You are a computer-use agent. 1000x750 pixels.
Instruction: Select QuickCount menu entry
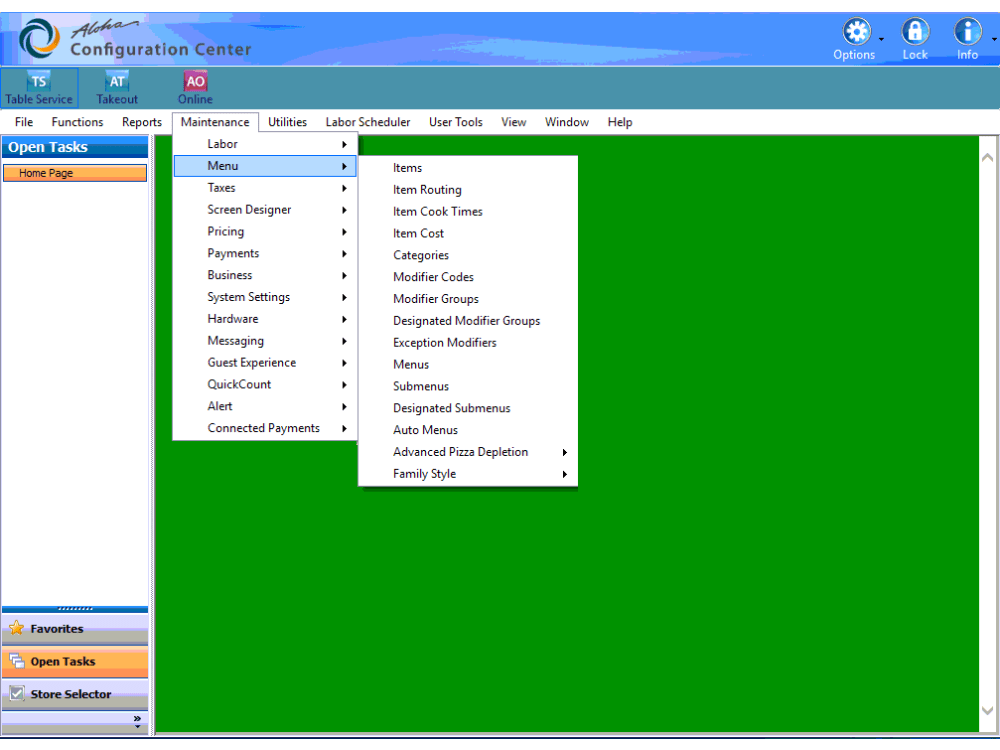pos(265,385)
